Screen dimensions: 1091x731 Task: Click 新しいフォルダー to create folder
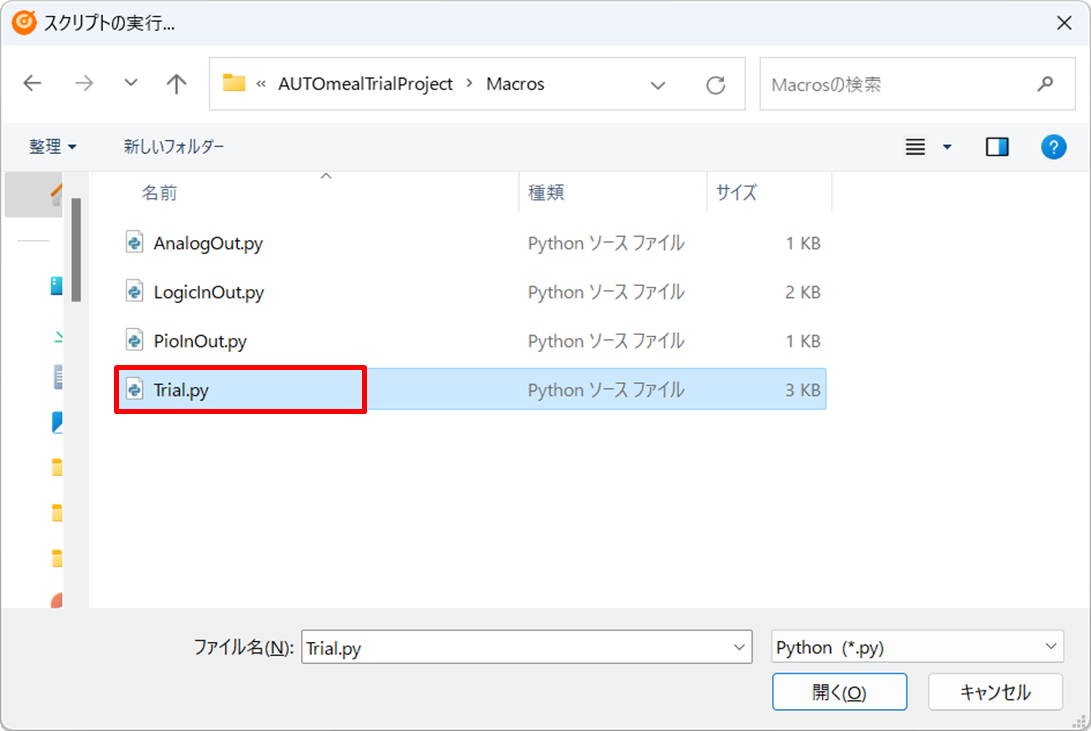[174, 147]
